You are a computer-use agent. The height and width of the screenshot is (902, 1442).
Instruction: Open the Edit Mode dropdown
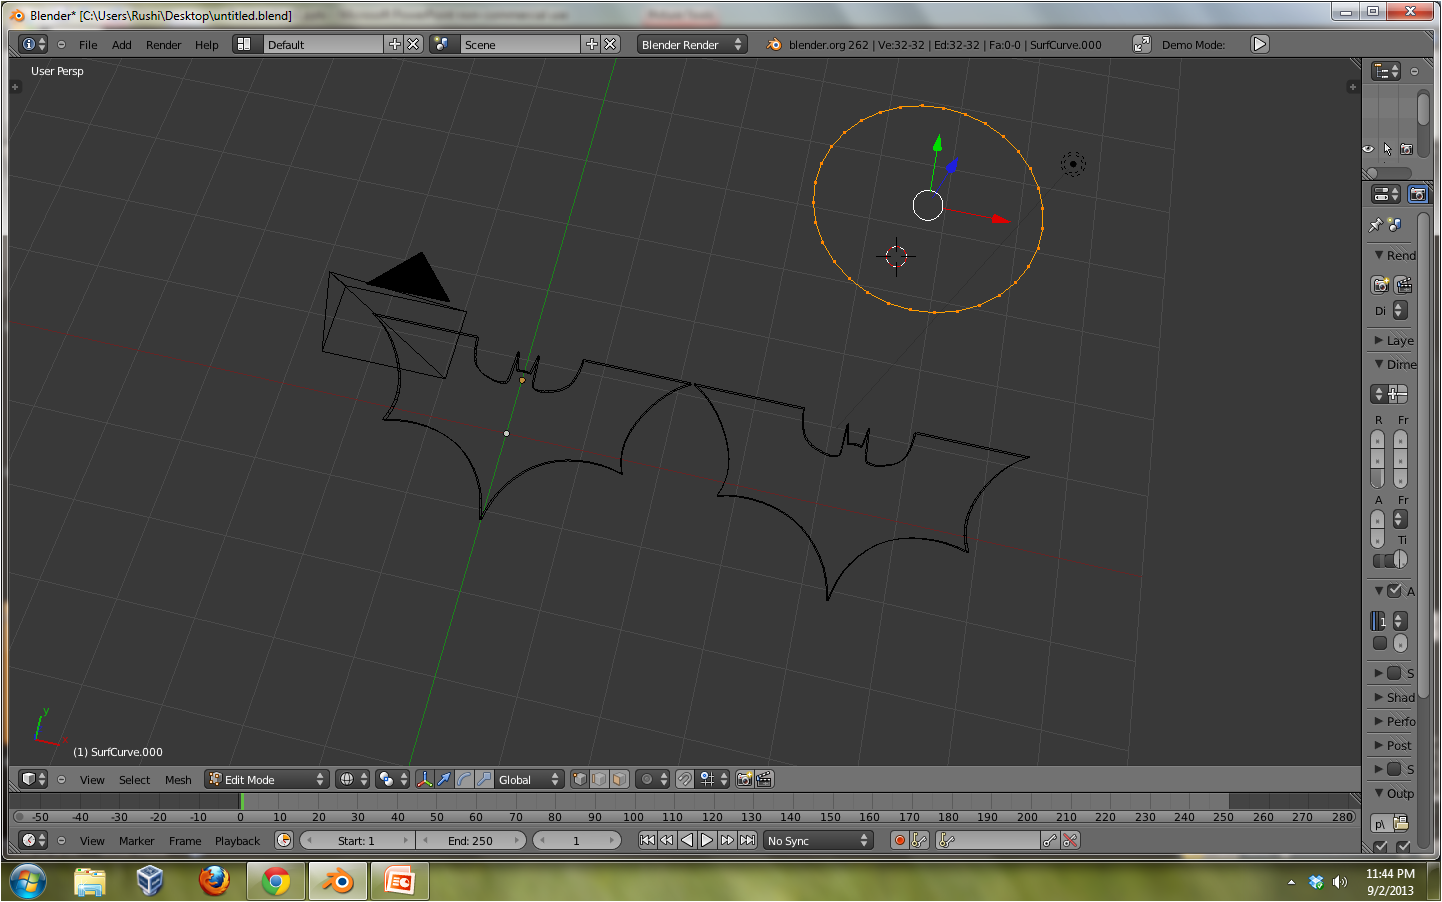tap(266, 779)
